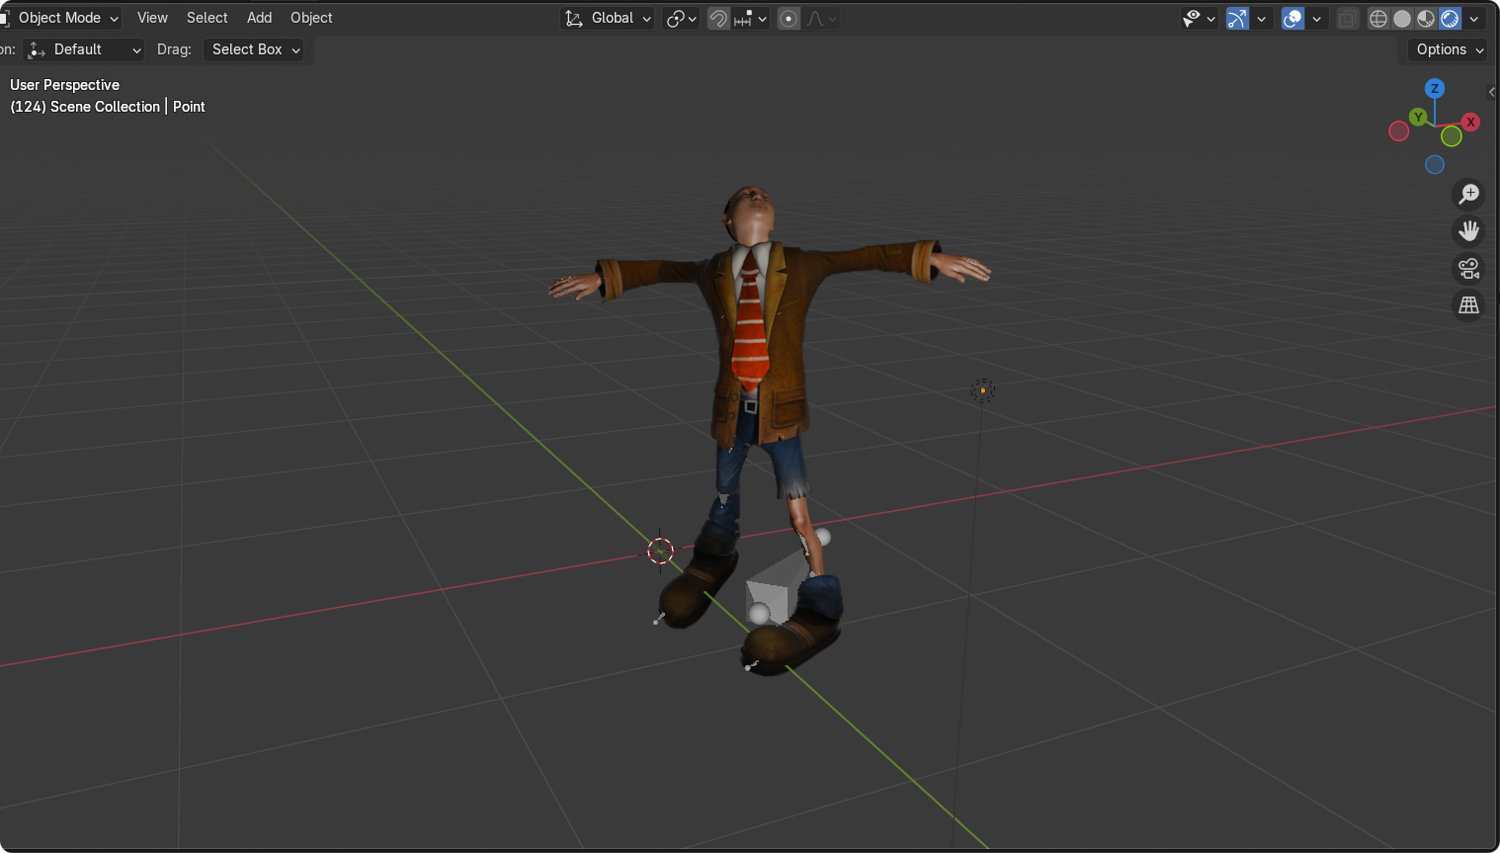1500x853 pixels.
Task: Toggle X-ray mode
Action: tap(1347, 18)
